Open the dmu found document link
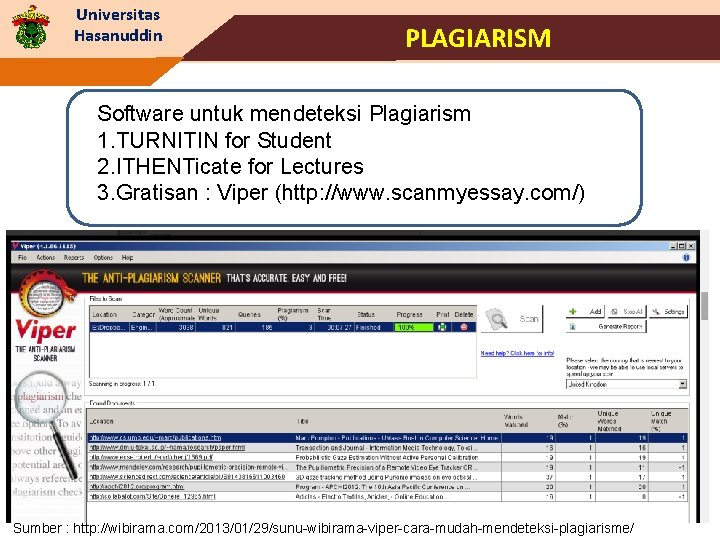 point(167,447)
